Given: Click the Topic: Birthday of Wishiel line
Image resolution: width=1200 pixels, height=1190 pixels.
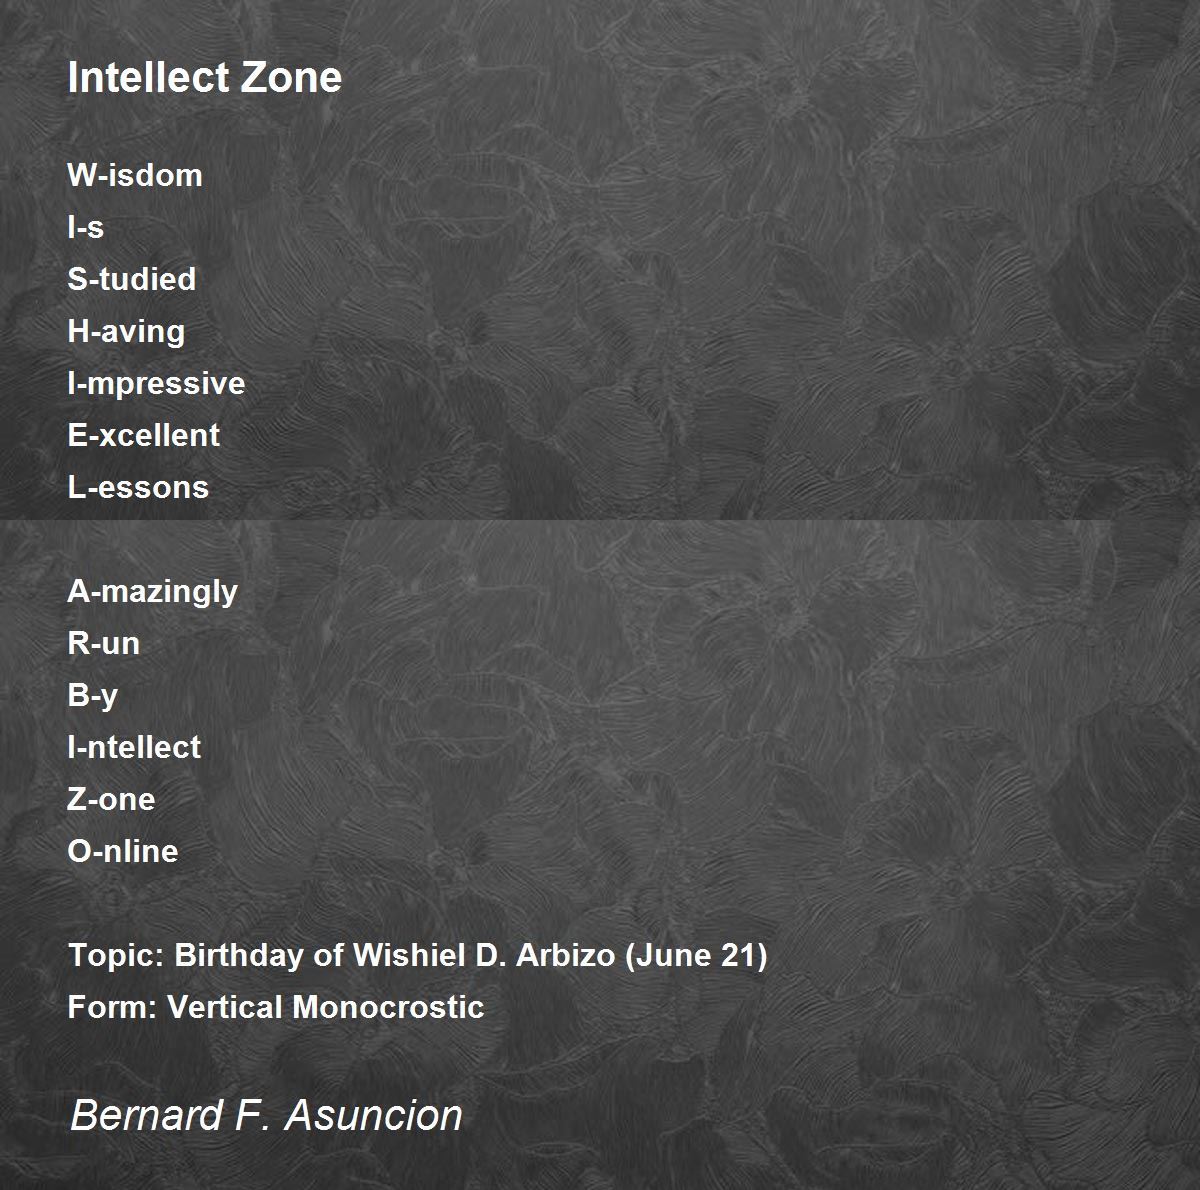Looking at the screenshot, I should (x=418, y=955).
